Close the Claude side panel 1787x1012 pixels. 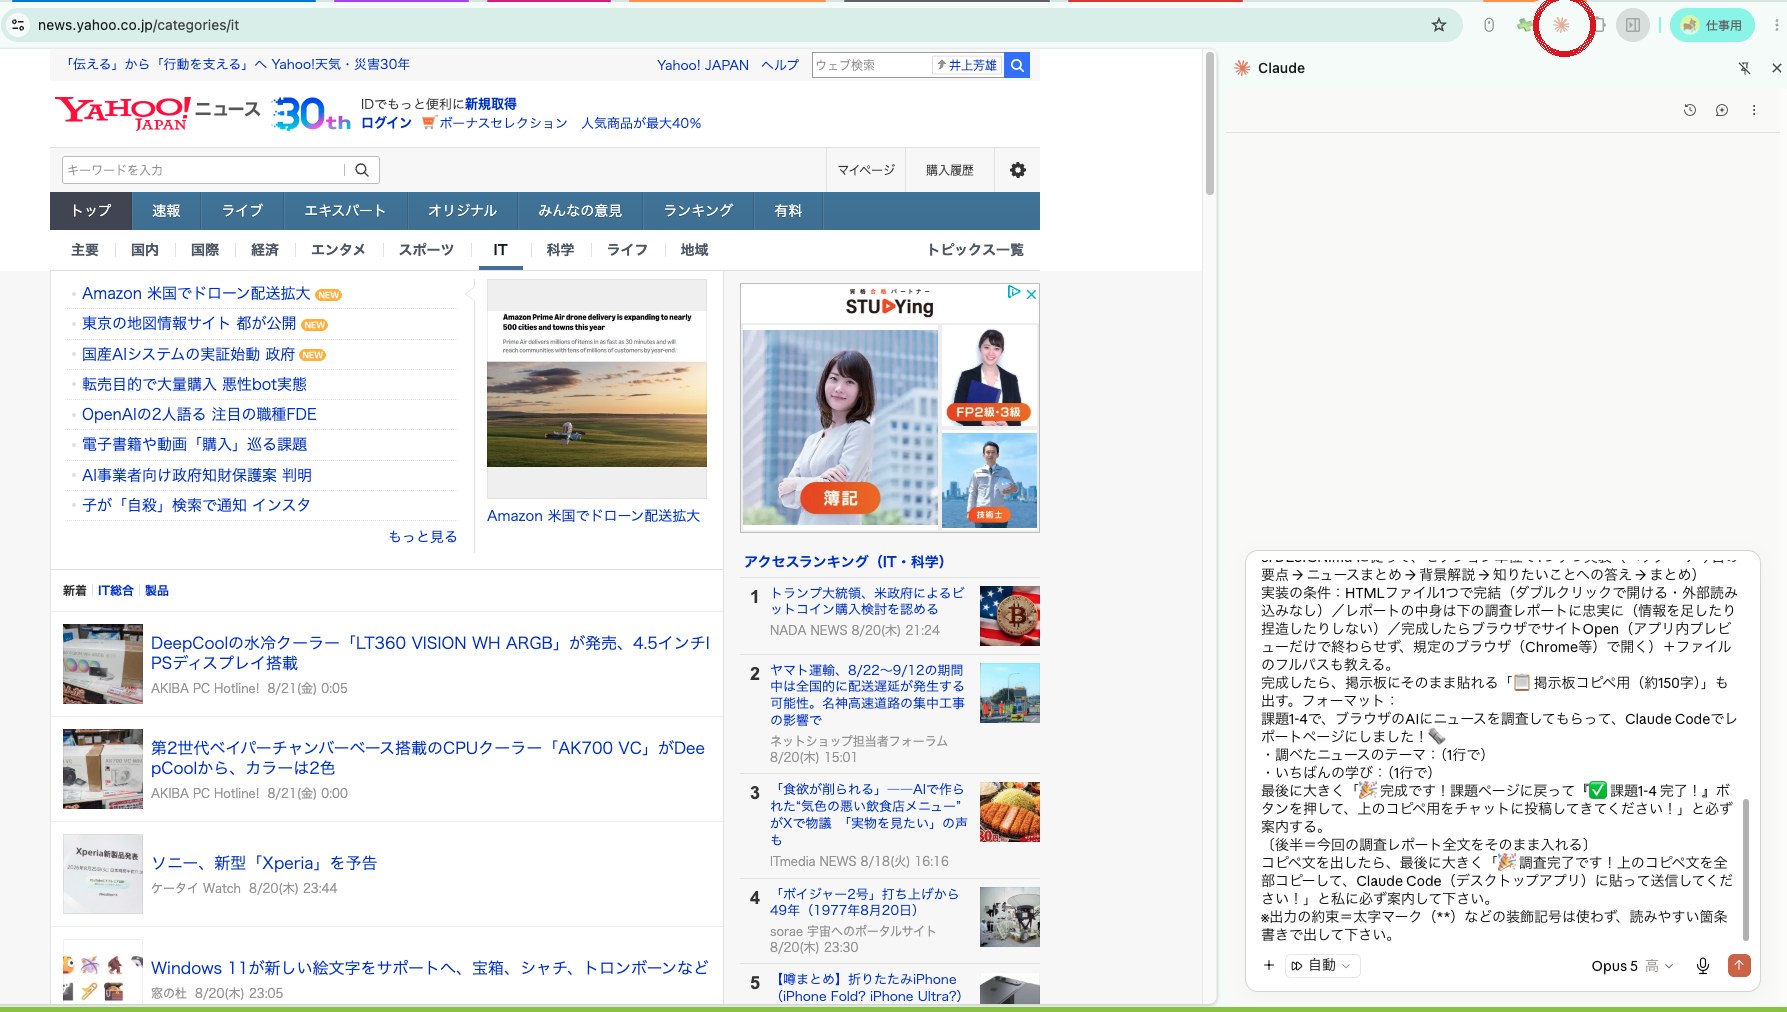click(x=1776, y=68)
